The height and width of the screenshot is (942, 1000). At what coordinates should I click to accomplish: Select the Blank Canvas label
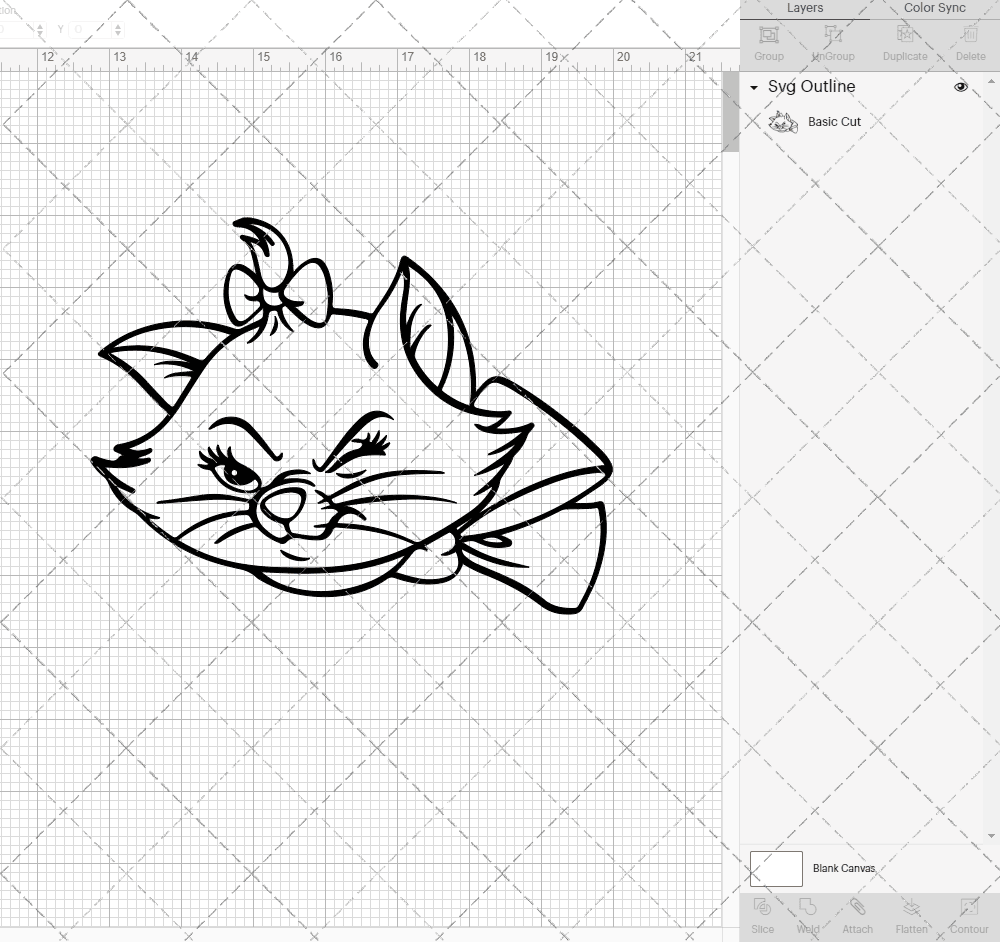[x=844, y=869]
